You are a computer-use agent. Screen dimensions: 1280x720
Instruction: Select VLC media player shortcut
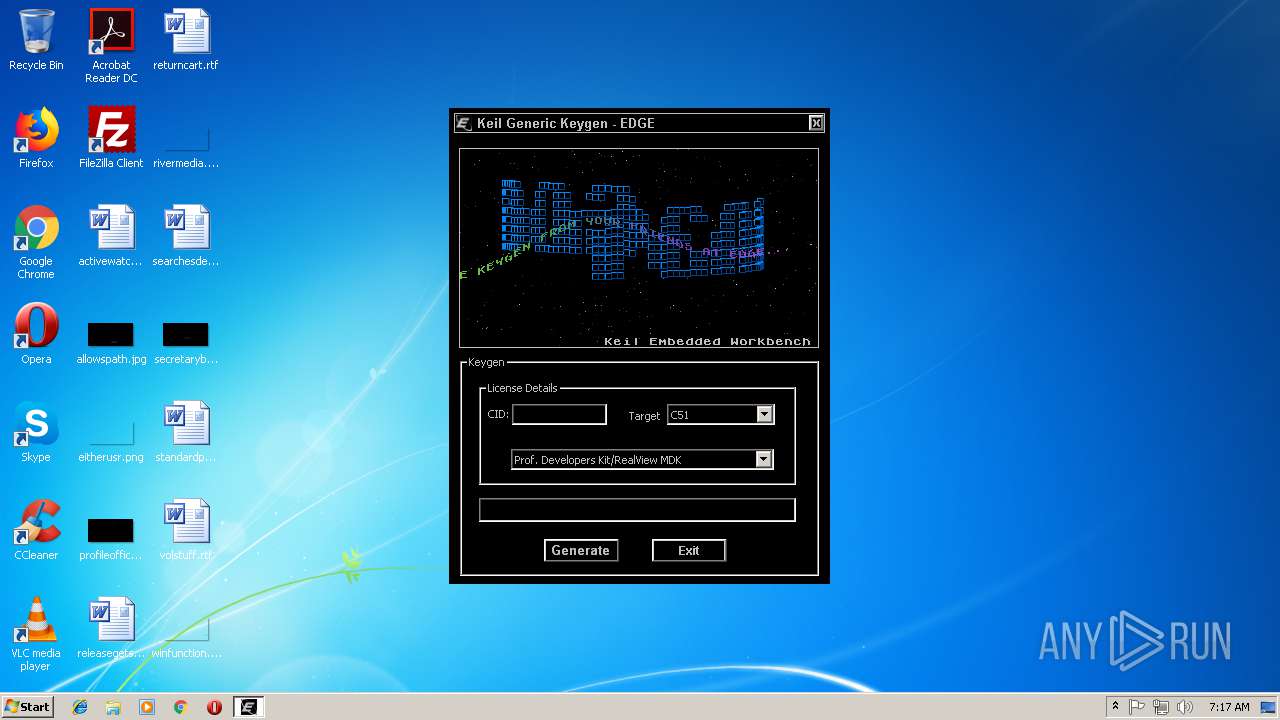(x=36, y=634)
